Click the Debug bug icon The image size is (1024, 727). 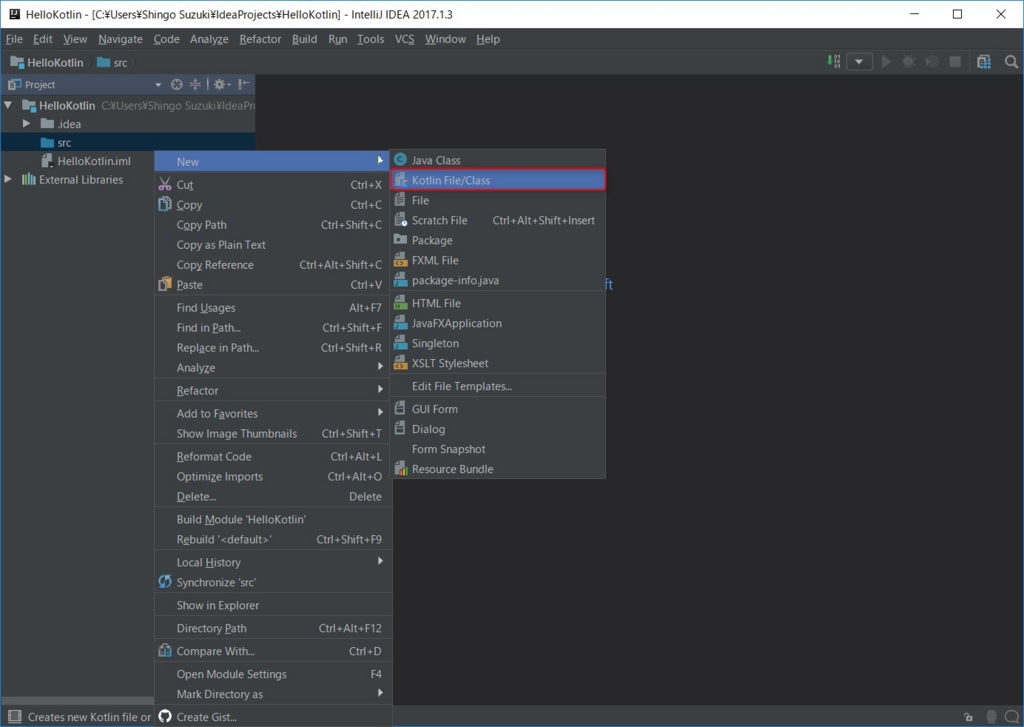(x=908, y=62)
